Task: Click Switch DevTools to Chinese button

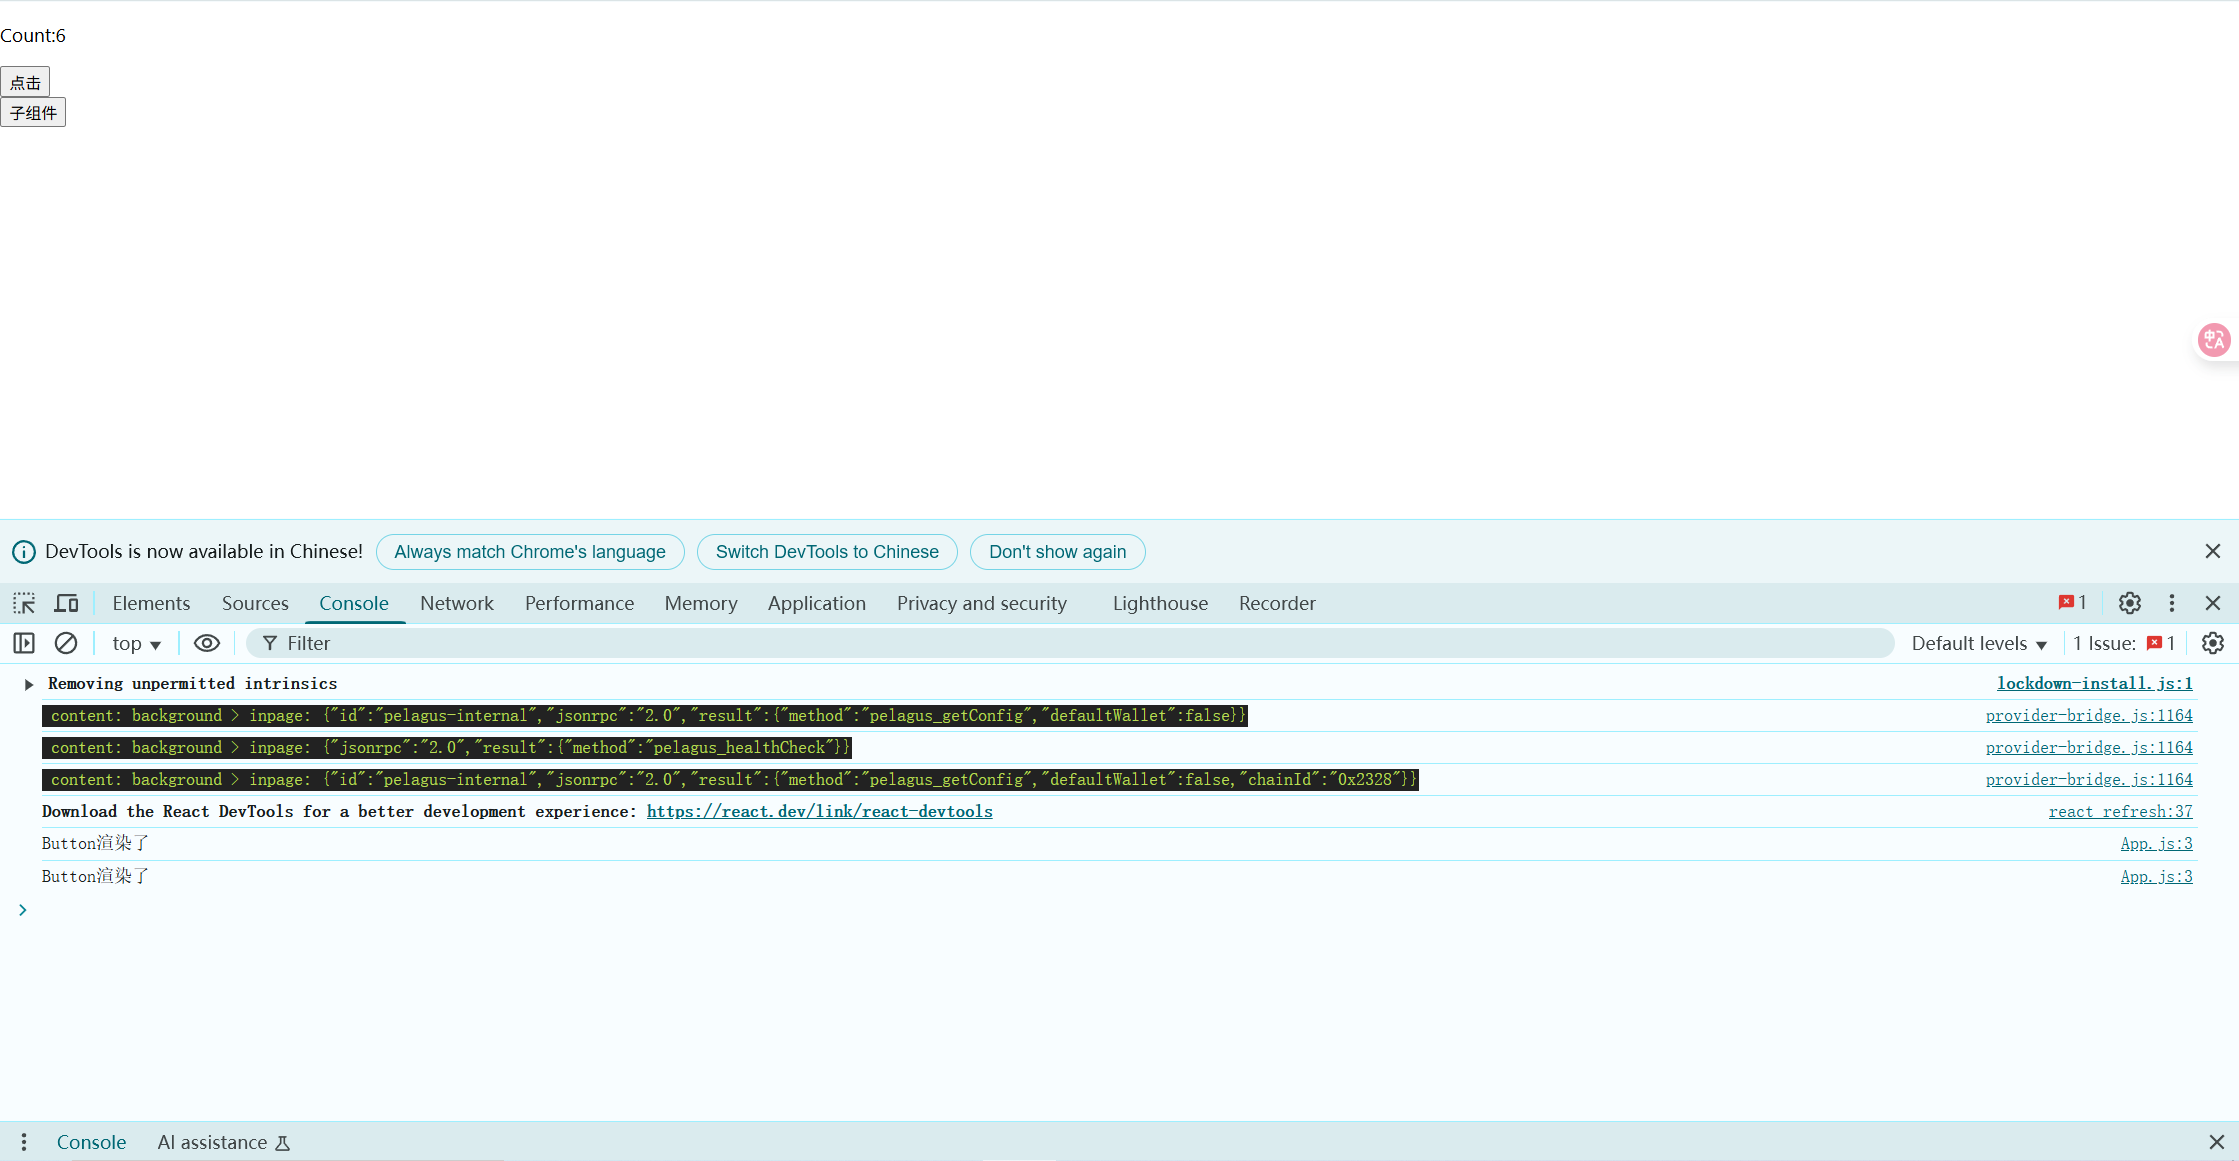Action: tap(826, 552)
